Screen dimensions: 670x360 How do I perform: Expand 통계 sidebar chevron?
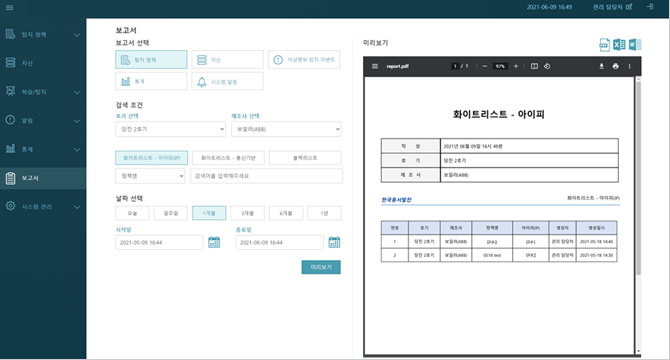pyautogui.click(x=77, y=149)
